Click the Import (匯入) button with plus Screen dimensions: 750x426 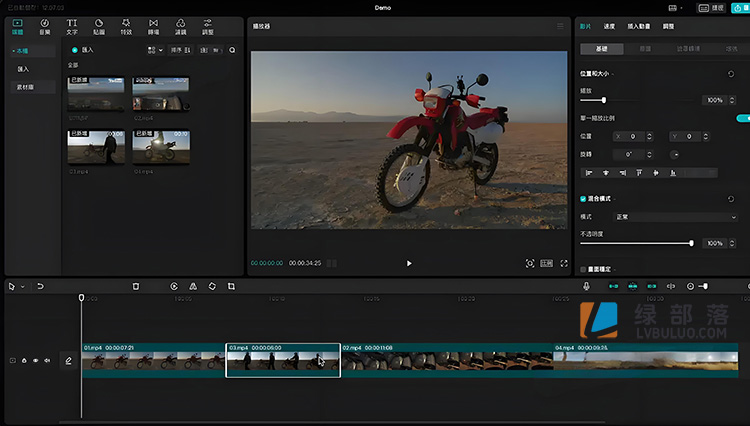82,50
